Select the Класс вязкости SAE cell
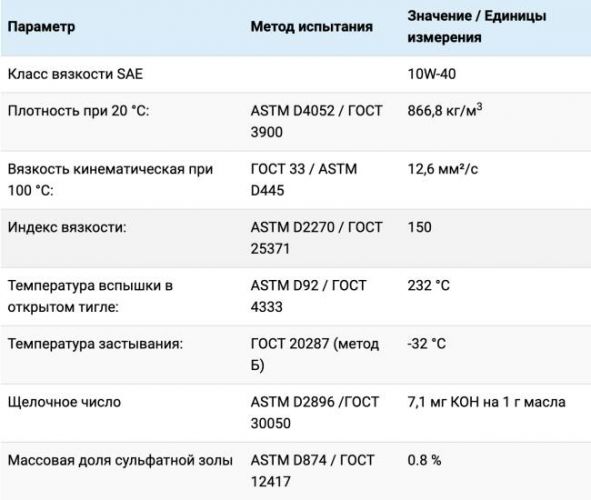This screenshot has height=500, width=591. click(x=75, y=74)
